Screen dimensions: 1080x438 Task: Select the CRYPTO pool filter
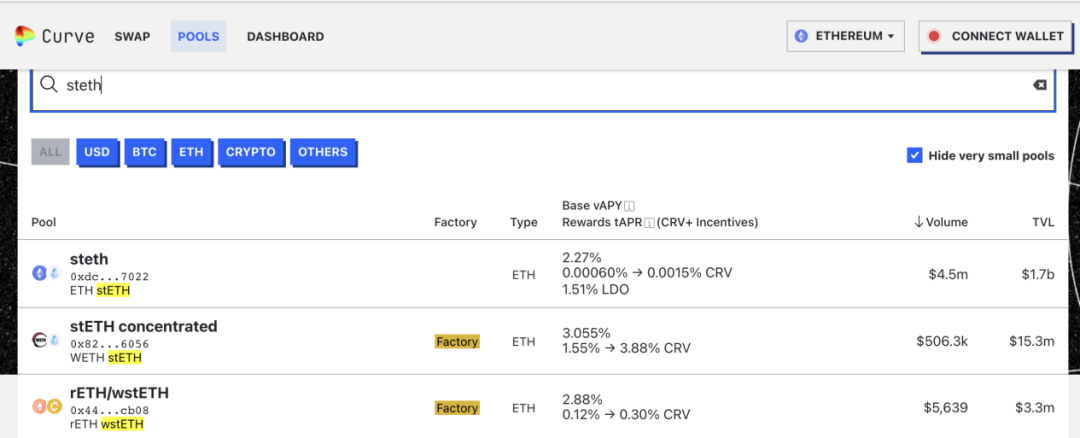[x=250, y=152]
